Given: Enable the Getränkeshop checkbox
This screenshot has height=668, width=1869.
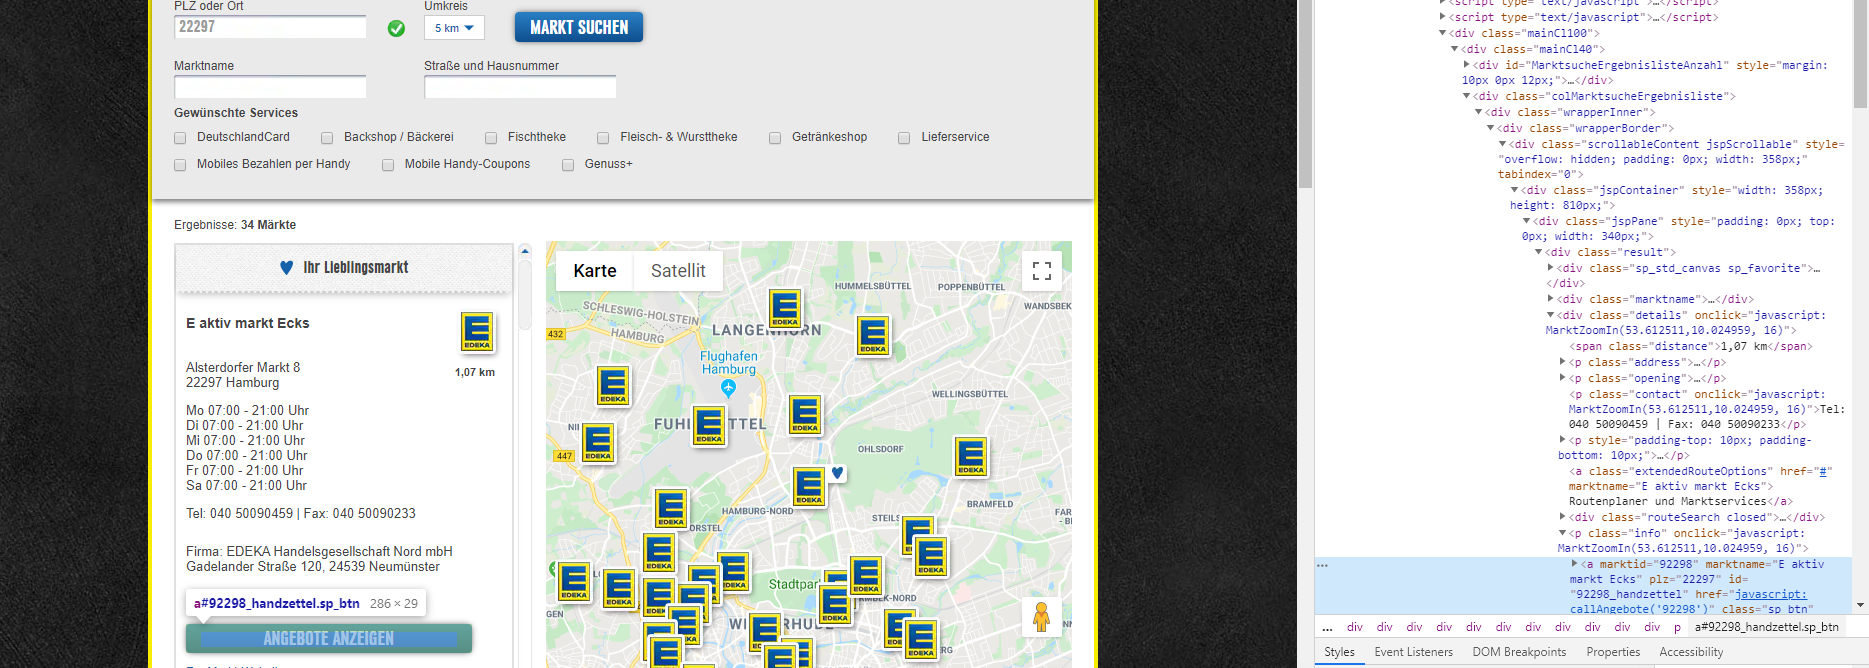Looking at the screenshot, I should [775, 138].
